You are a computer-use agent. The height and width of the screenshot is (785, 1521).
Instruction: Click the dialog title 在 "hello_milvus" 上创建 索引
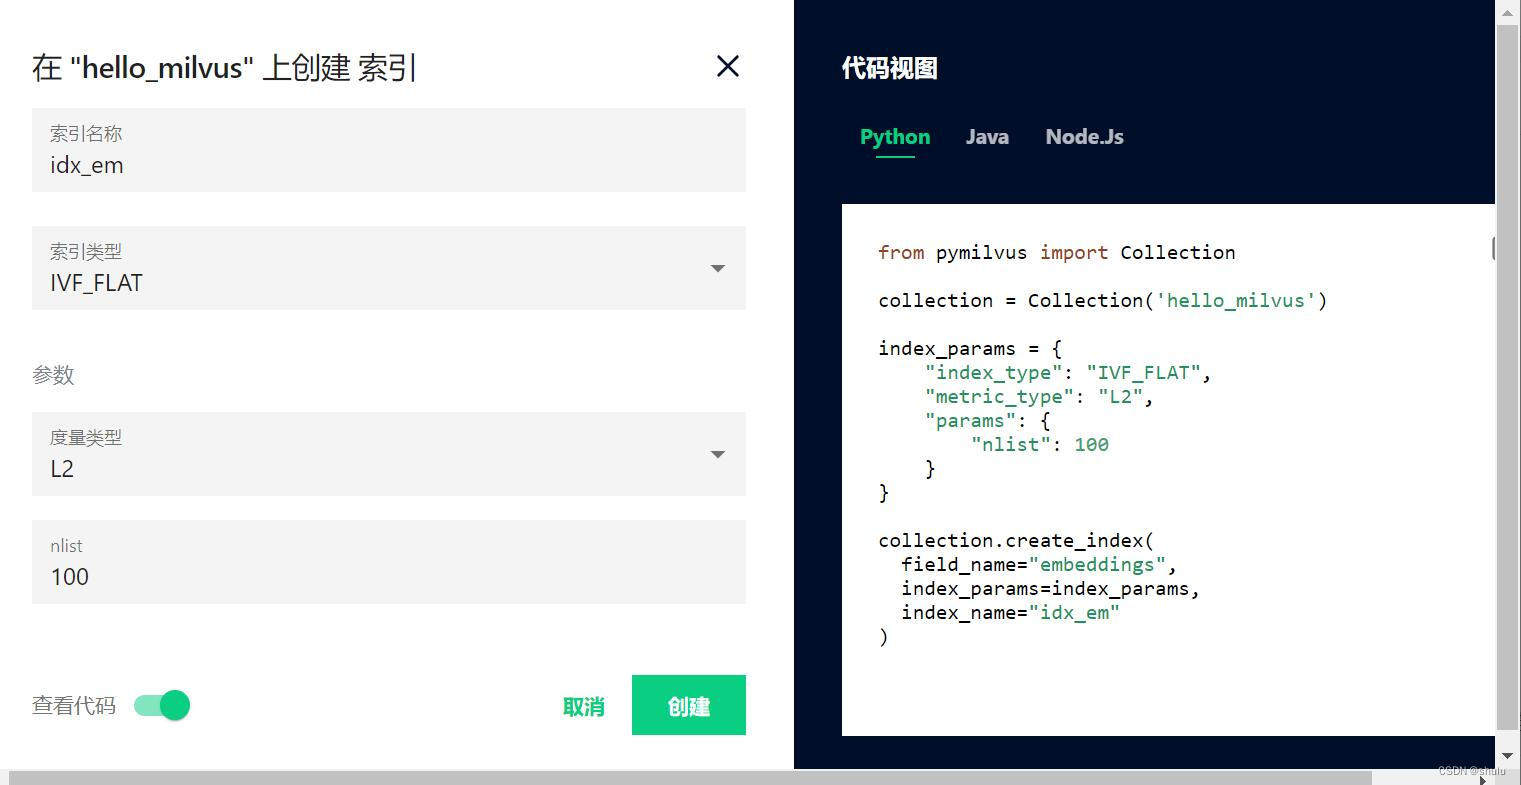pyautogui.click(x=225, y=67)
